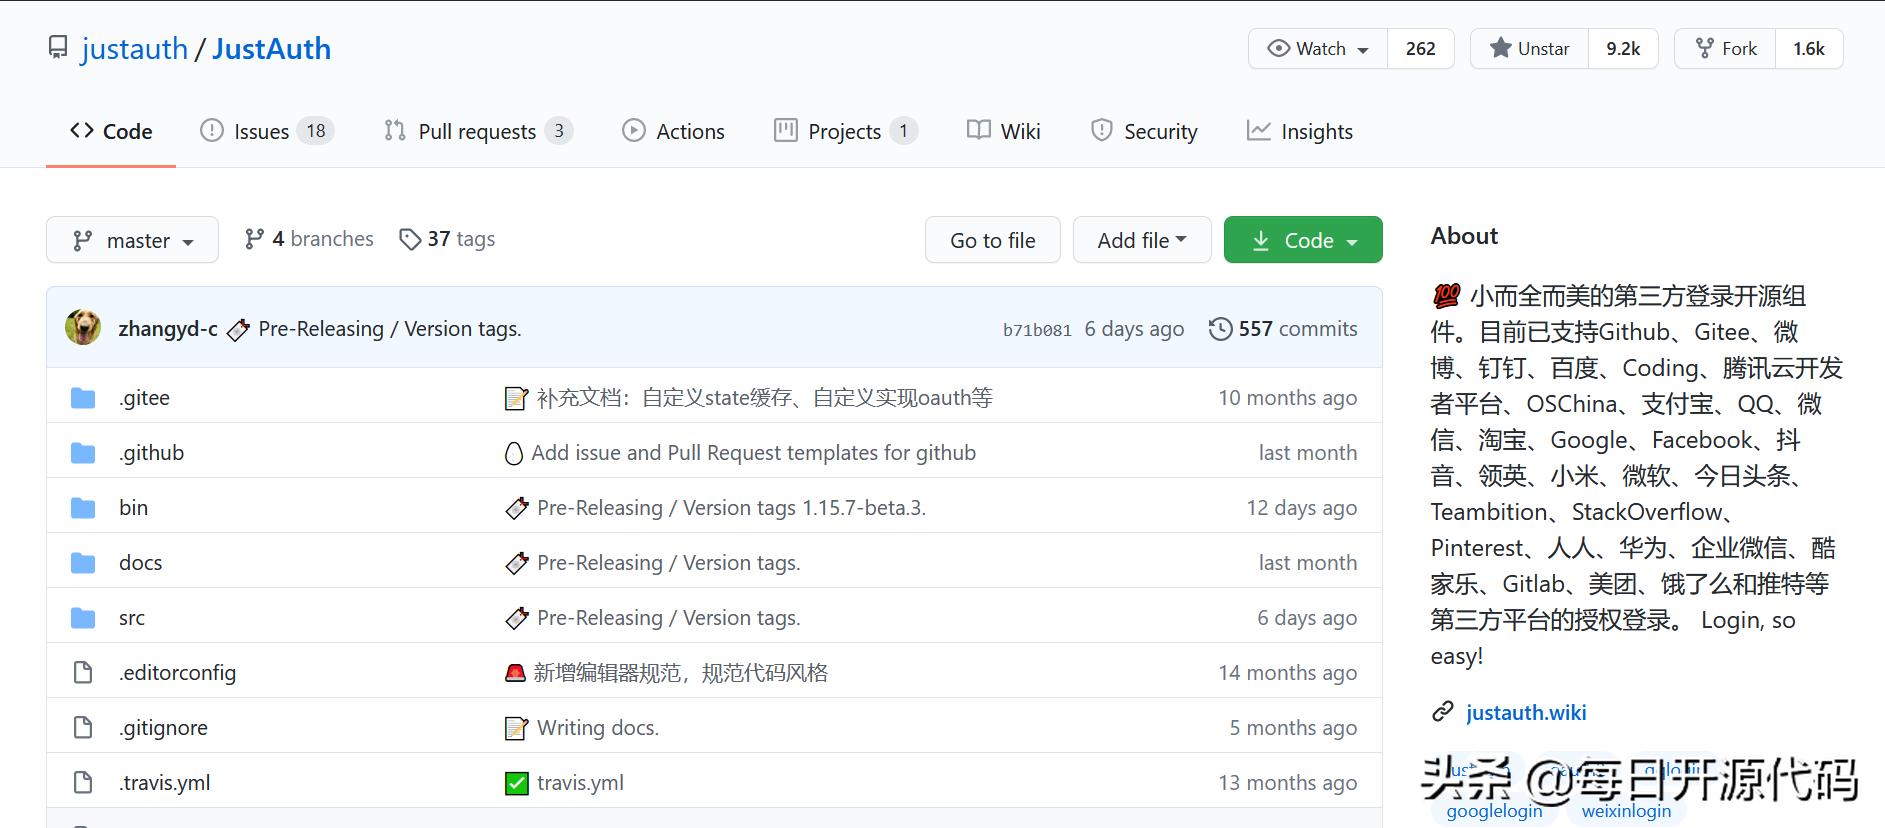The image size is (1885, 828).
Task: View the 557 commits history
Action: tap(1283, 329)
